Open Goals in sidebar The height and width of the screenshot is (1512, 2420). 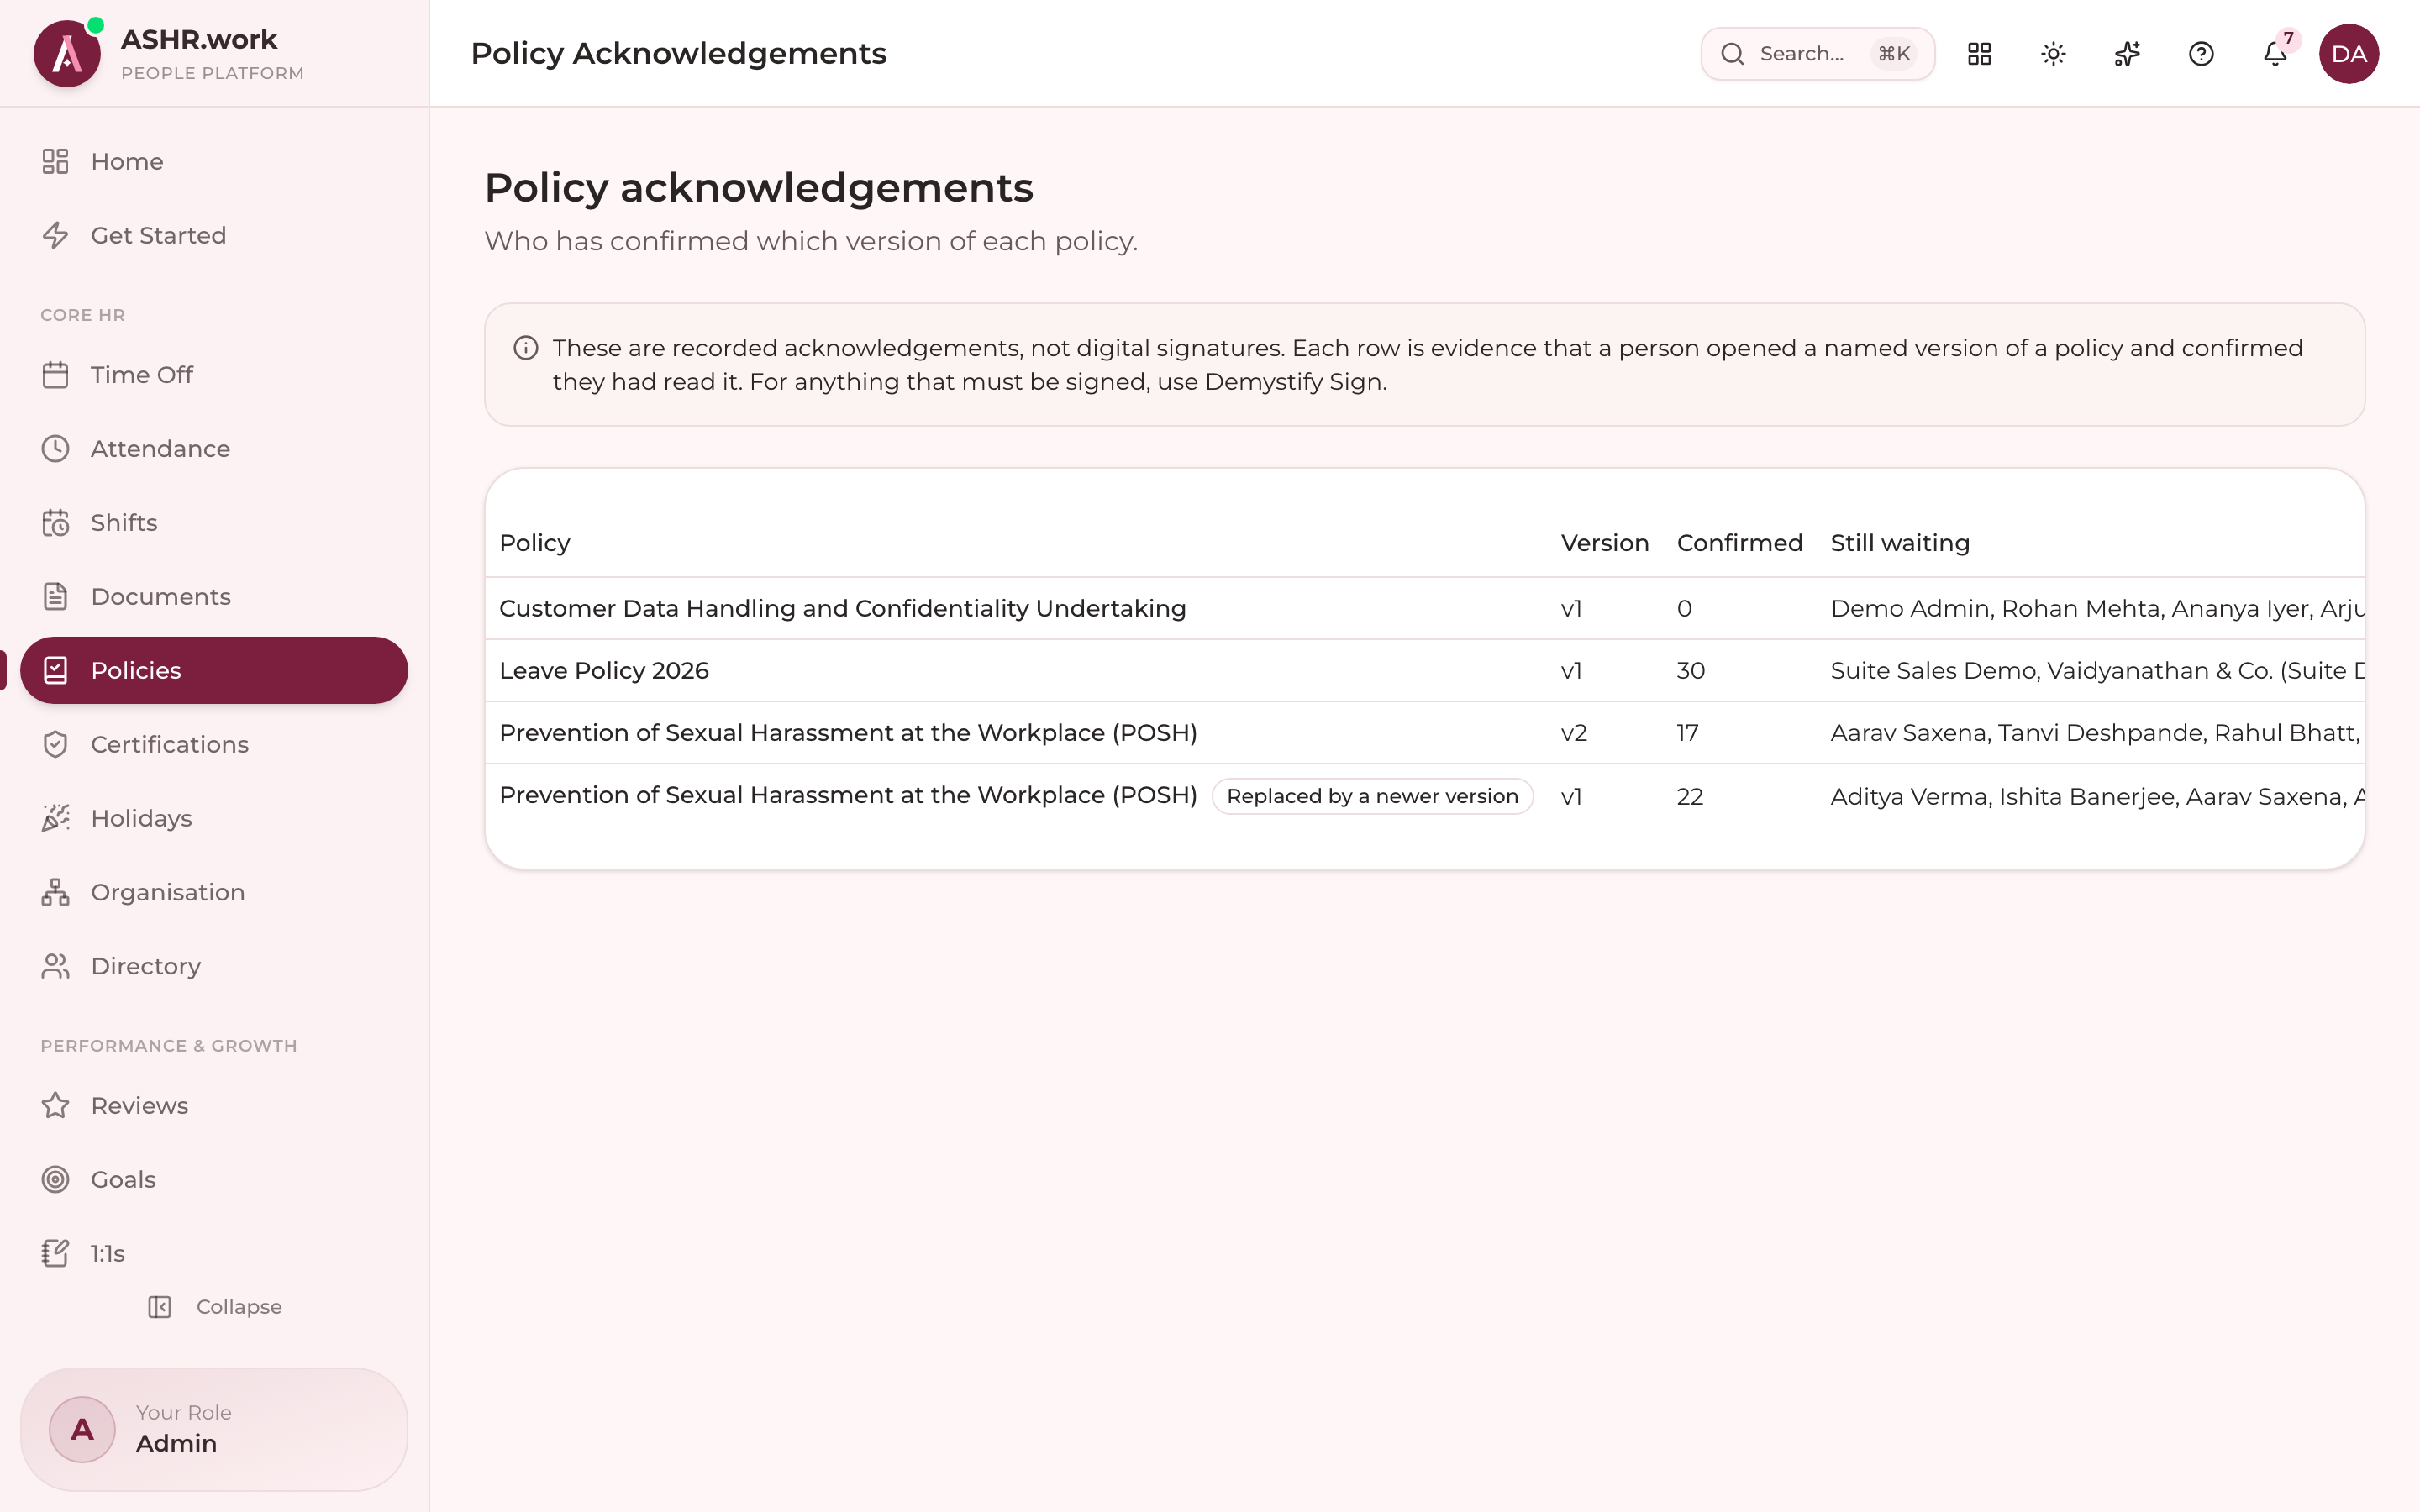214,1179
